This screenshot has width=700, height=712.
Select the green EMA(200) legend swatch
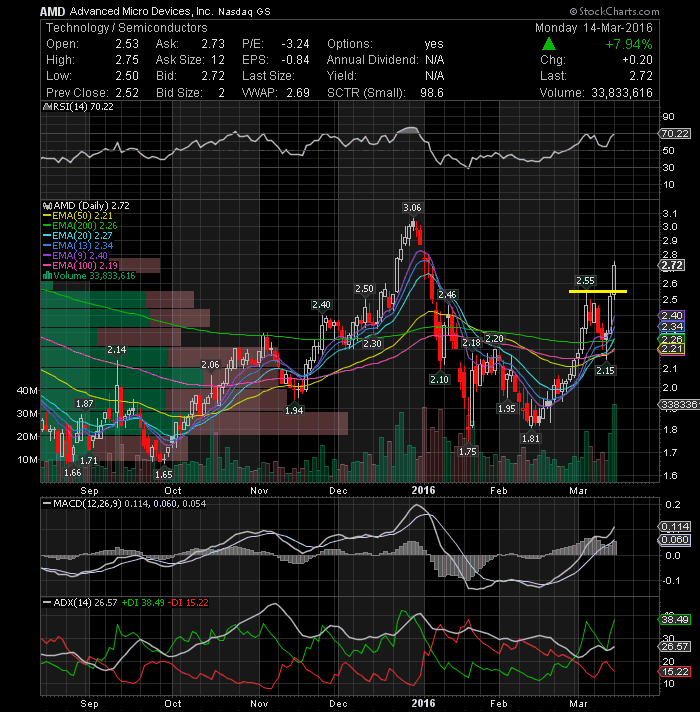[x=47, y=226]
